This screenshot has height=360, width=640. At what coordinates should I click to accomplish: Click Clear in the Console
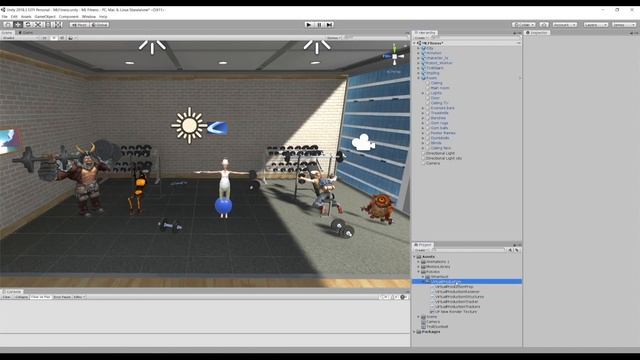pos(6,297)
